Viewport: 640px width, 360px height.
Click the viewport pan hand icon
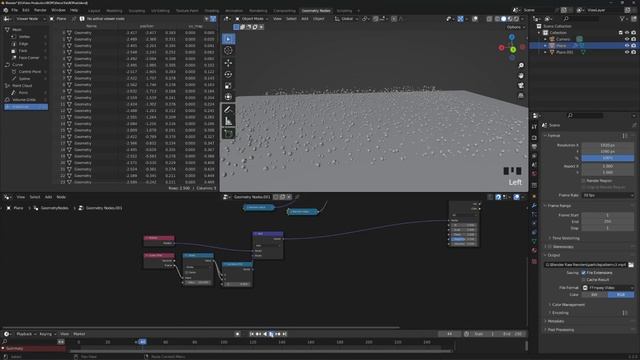[x=521, y=76]
